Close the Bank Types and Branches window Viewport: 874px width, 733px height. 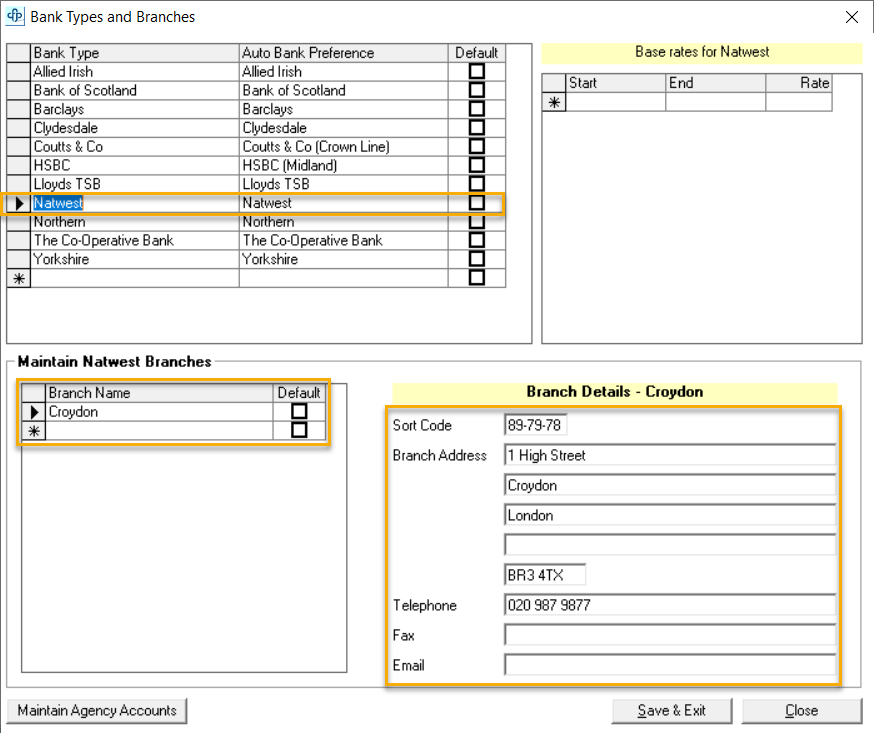(x=851, y=17)
